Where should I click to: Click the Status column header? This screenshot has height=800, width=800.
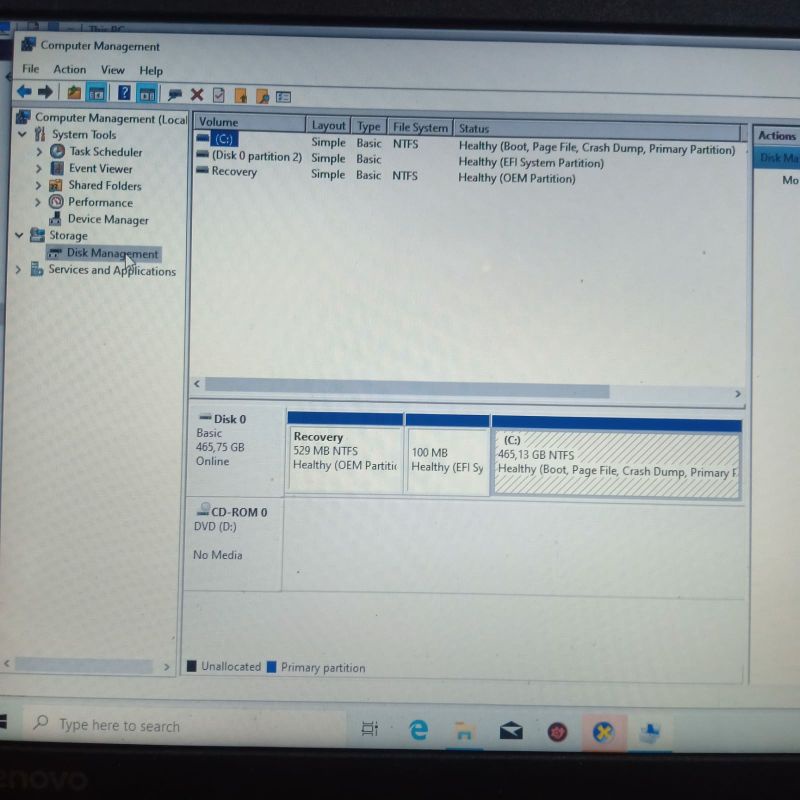coord(474,128)
